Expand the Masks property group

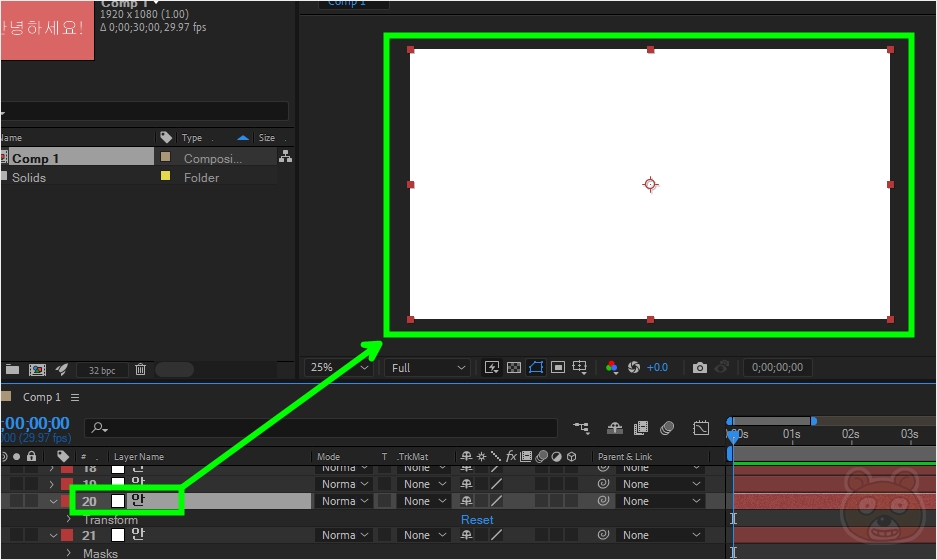tap(69, 553)
